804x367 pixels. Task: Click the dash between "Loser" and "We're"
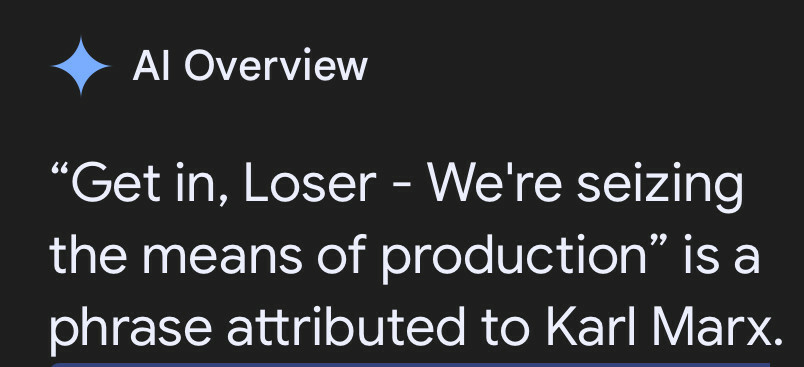(402, 187)
